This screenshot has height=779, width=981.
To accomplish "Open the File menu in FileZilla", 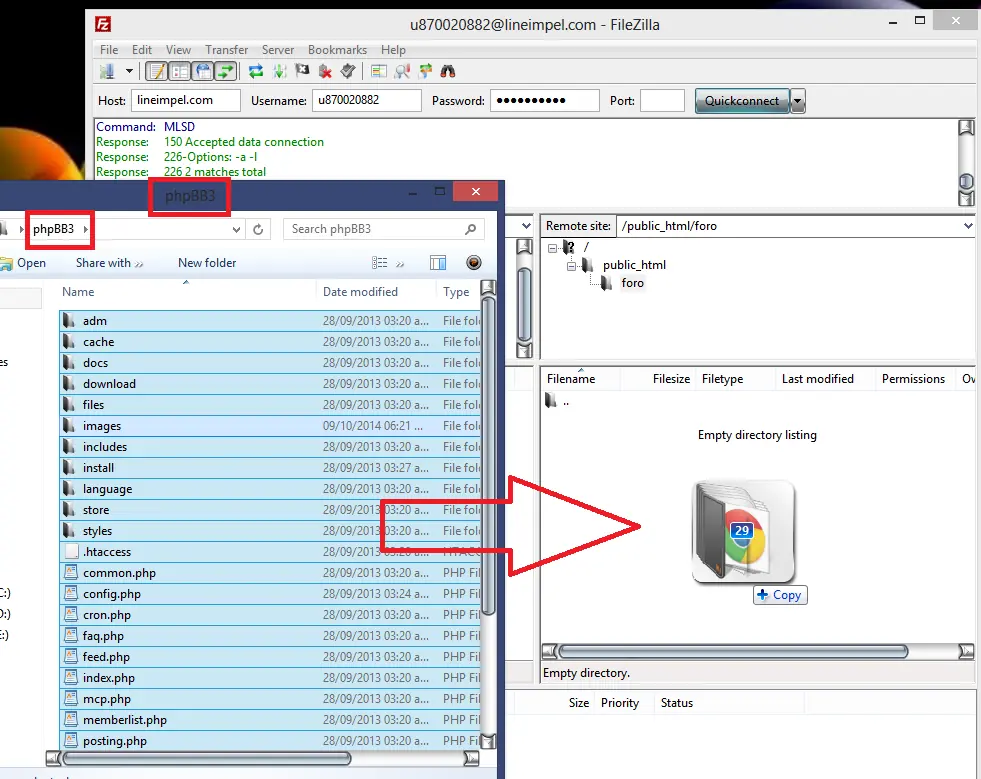I will [109, 49].
